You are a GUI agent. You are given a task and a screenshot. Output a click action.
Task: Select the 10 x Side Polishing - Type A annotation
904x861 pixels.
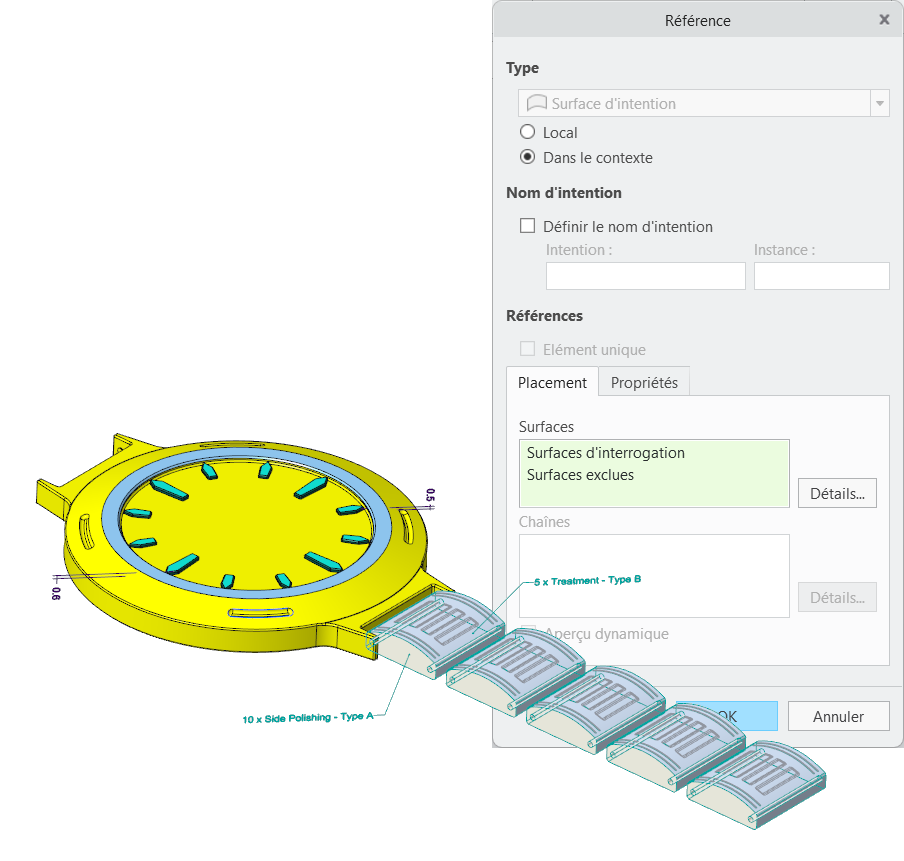pyautogui.click(x=308, y=717)
